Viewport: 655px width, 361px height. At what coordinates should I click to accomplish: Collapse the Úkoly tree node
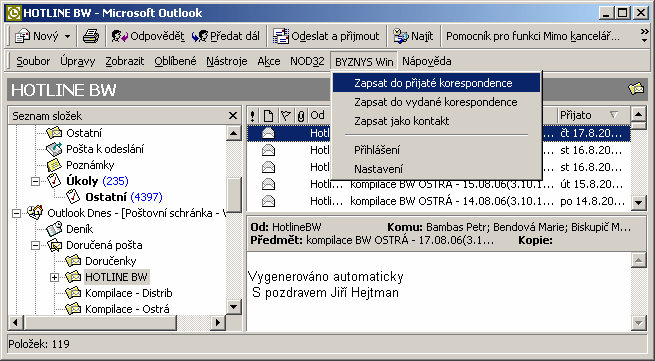point(36,181)
